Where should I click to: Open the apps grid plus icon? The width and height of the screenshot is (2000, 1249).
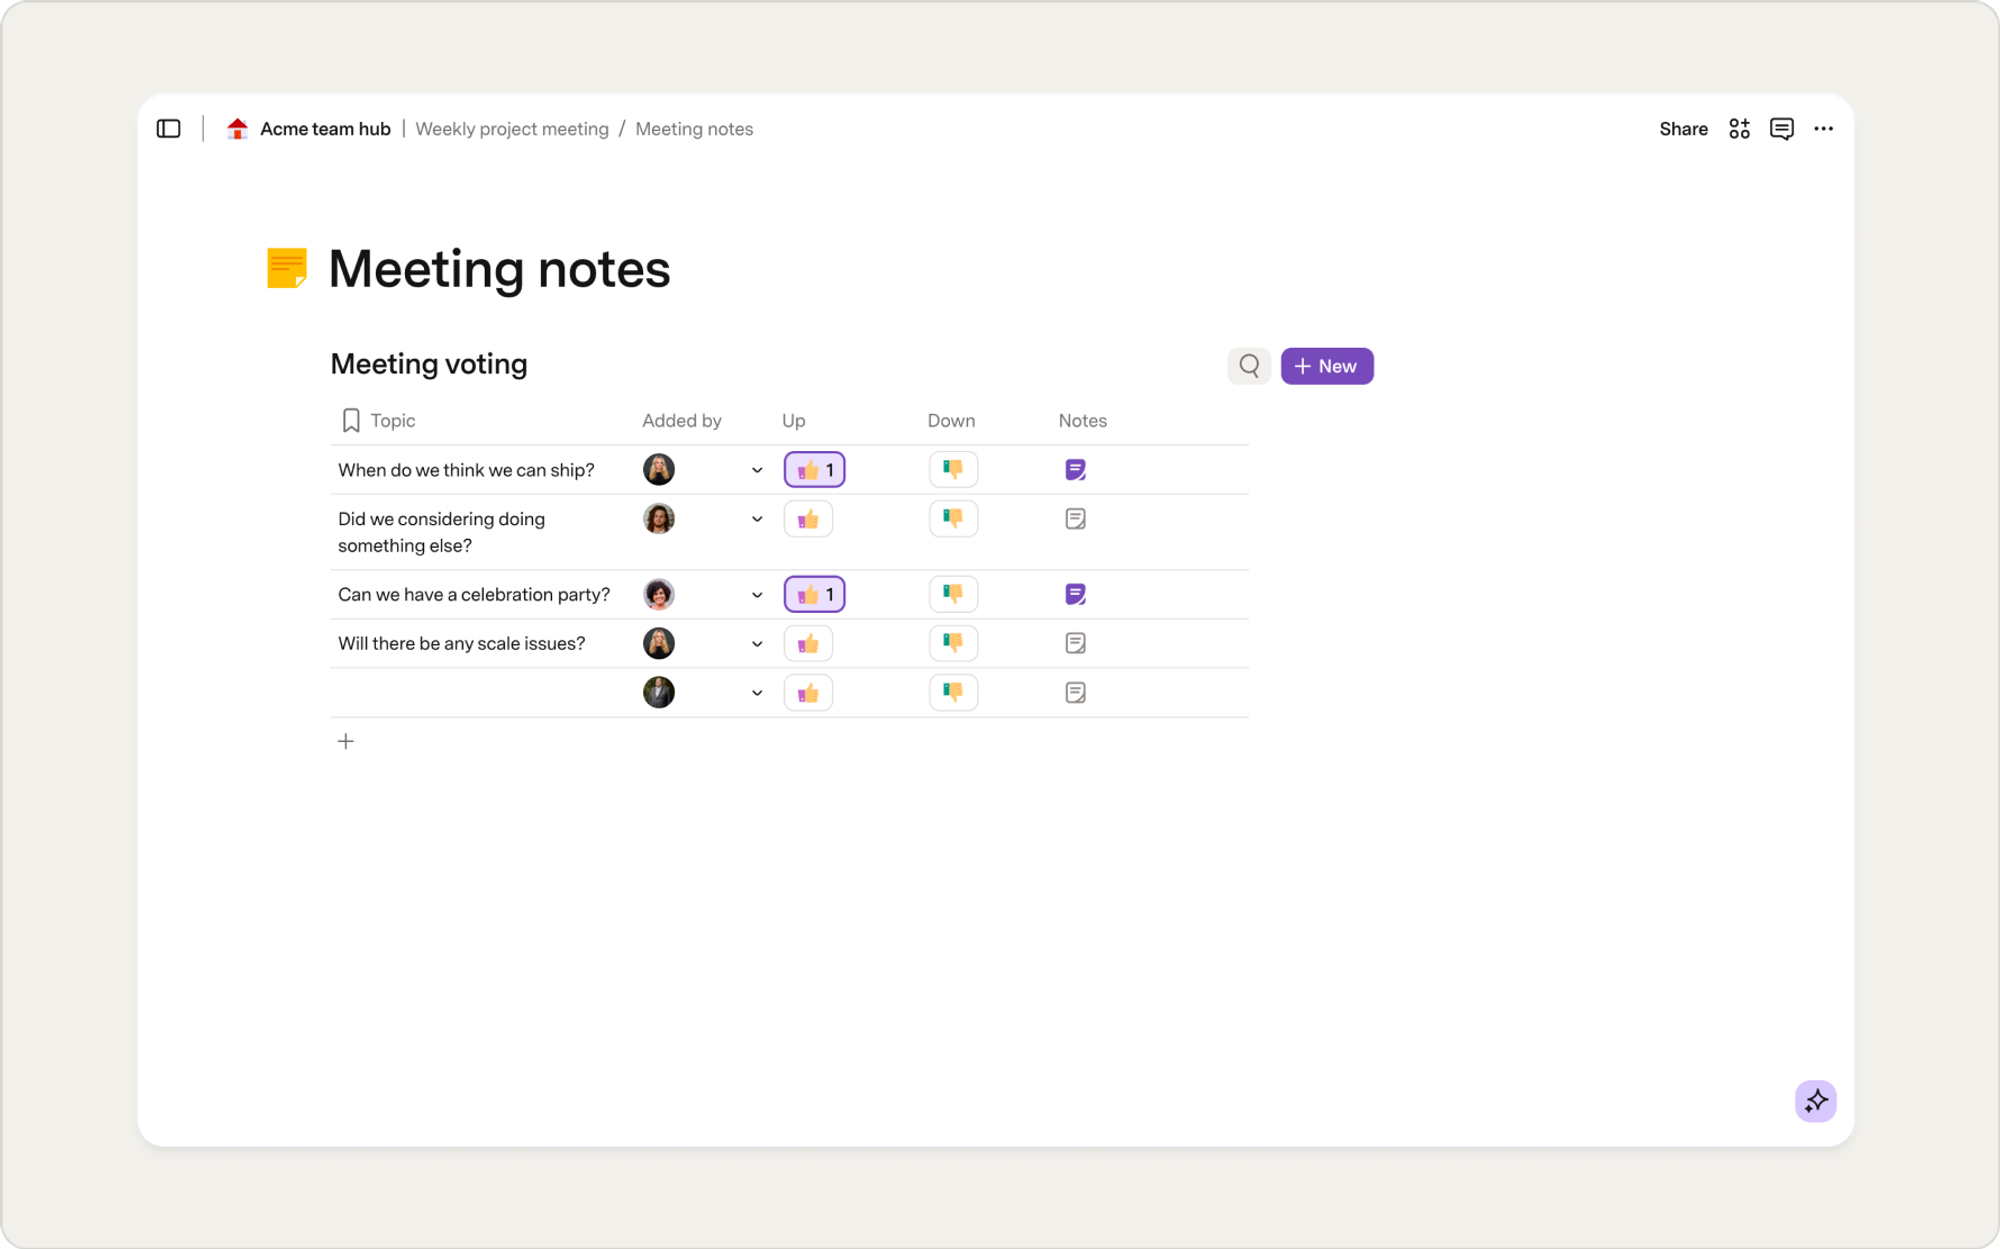1739,129
